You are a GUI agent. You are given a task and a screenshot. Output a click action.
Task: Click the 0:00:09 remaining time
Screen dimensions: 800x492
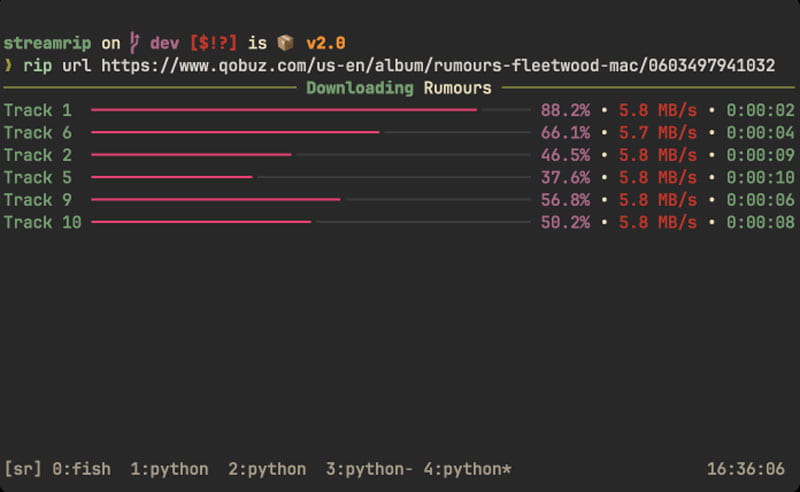click(x=761, y=155)
